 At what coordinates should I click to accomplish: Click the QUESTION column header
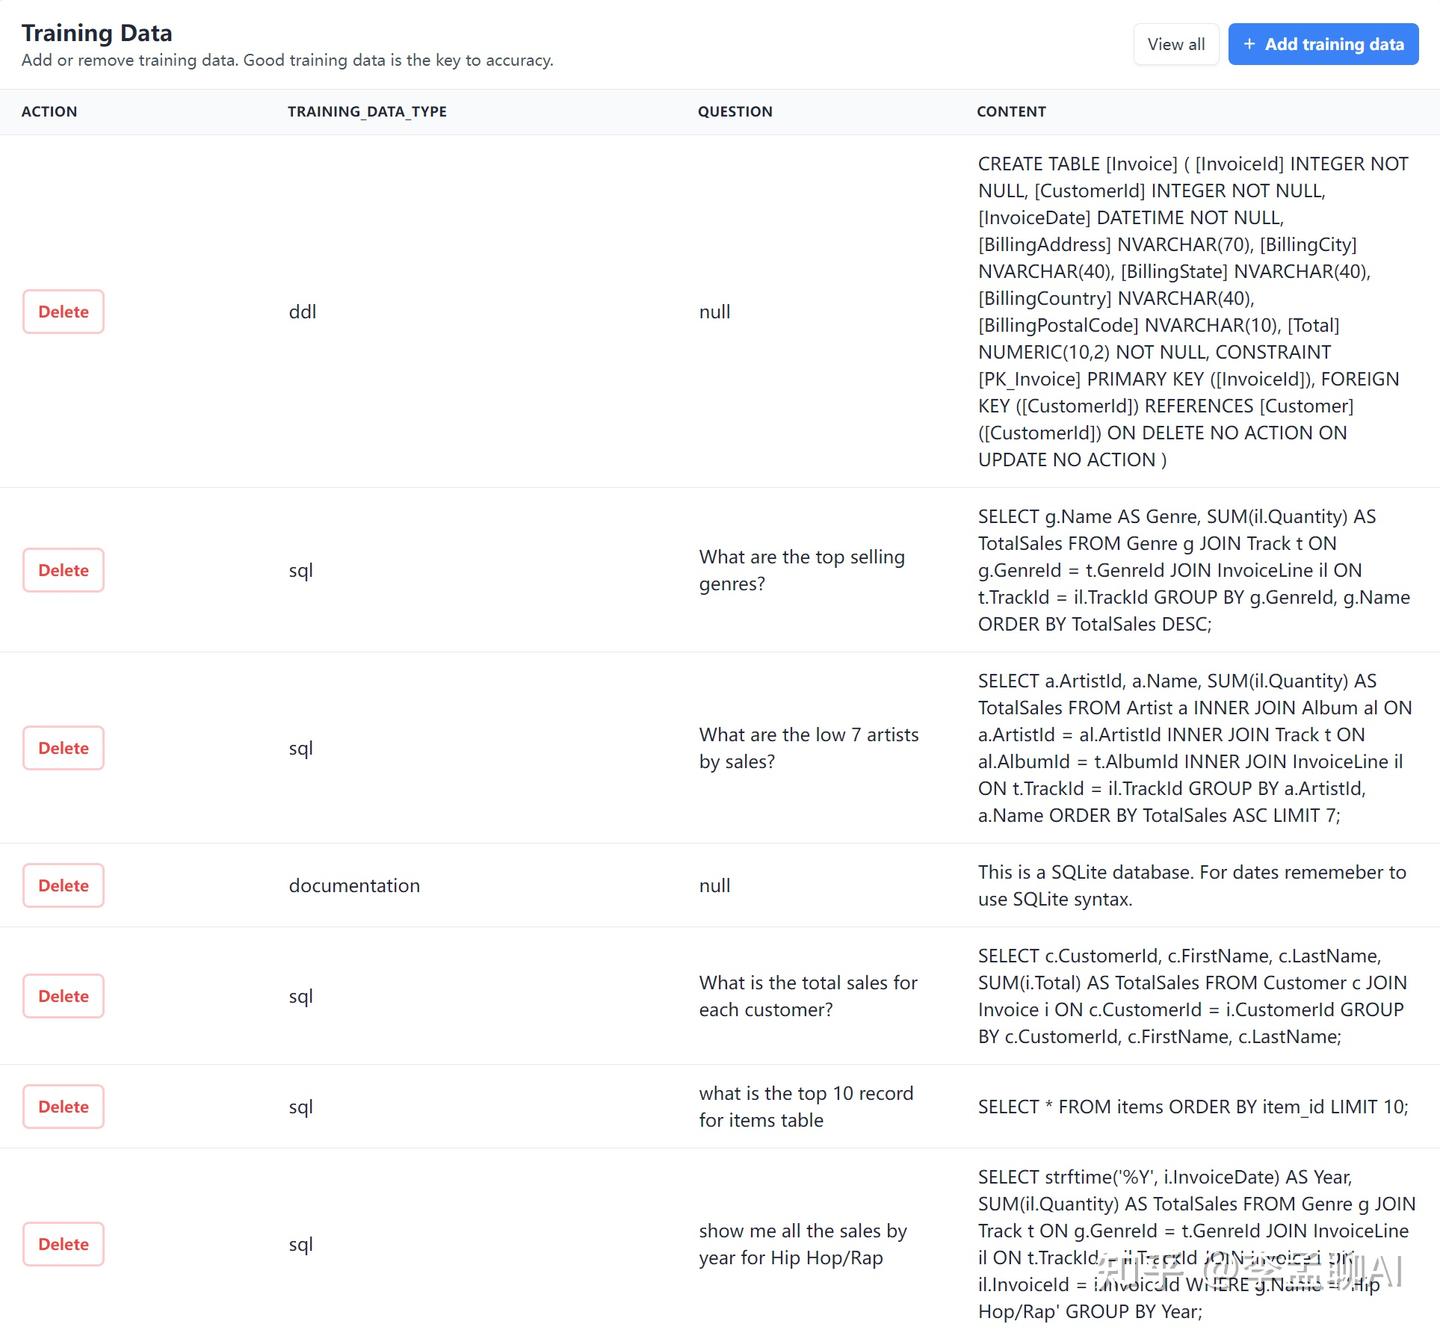[735, 112]
